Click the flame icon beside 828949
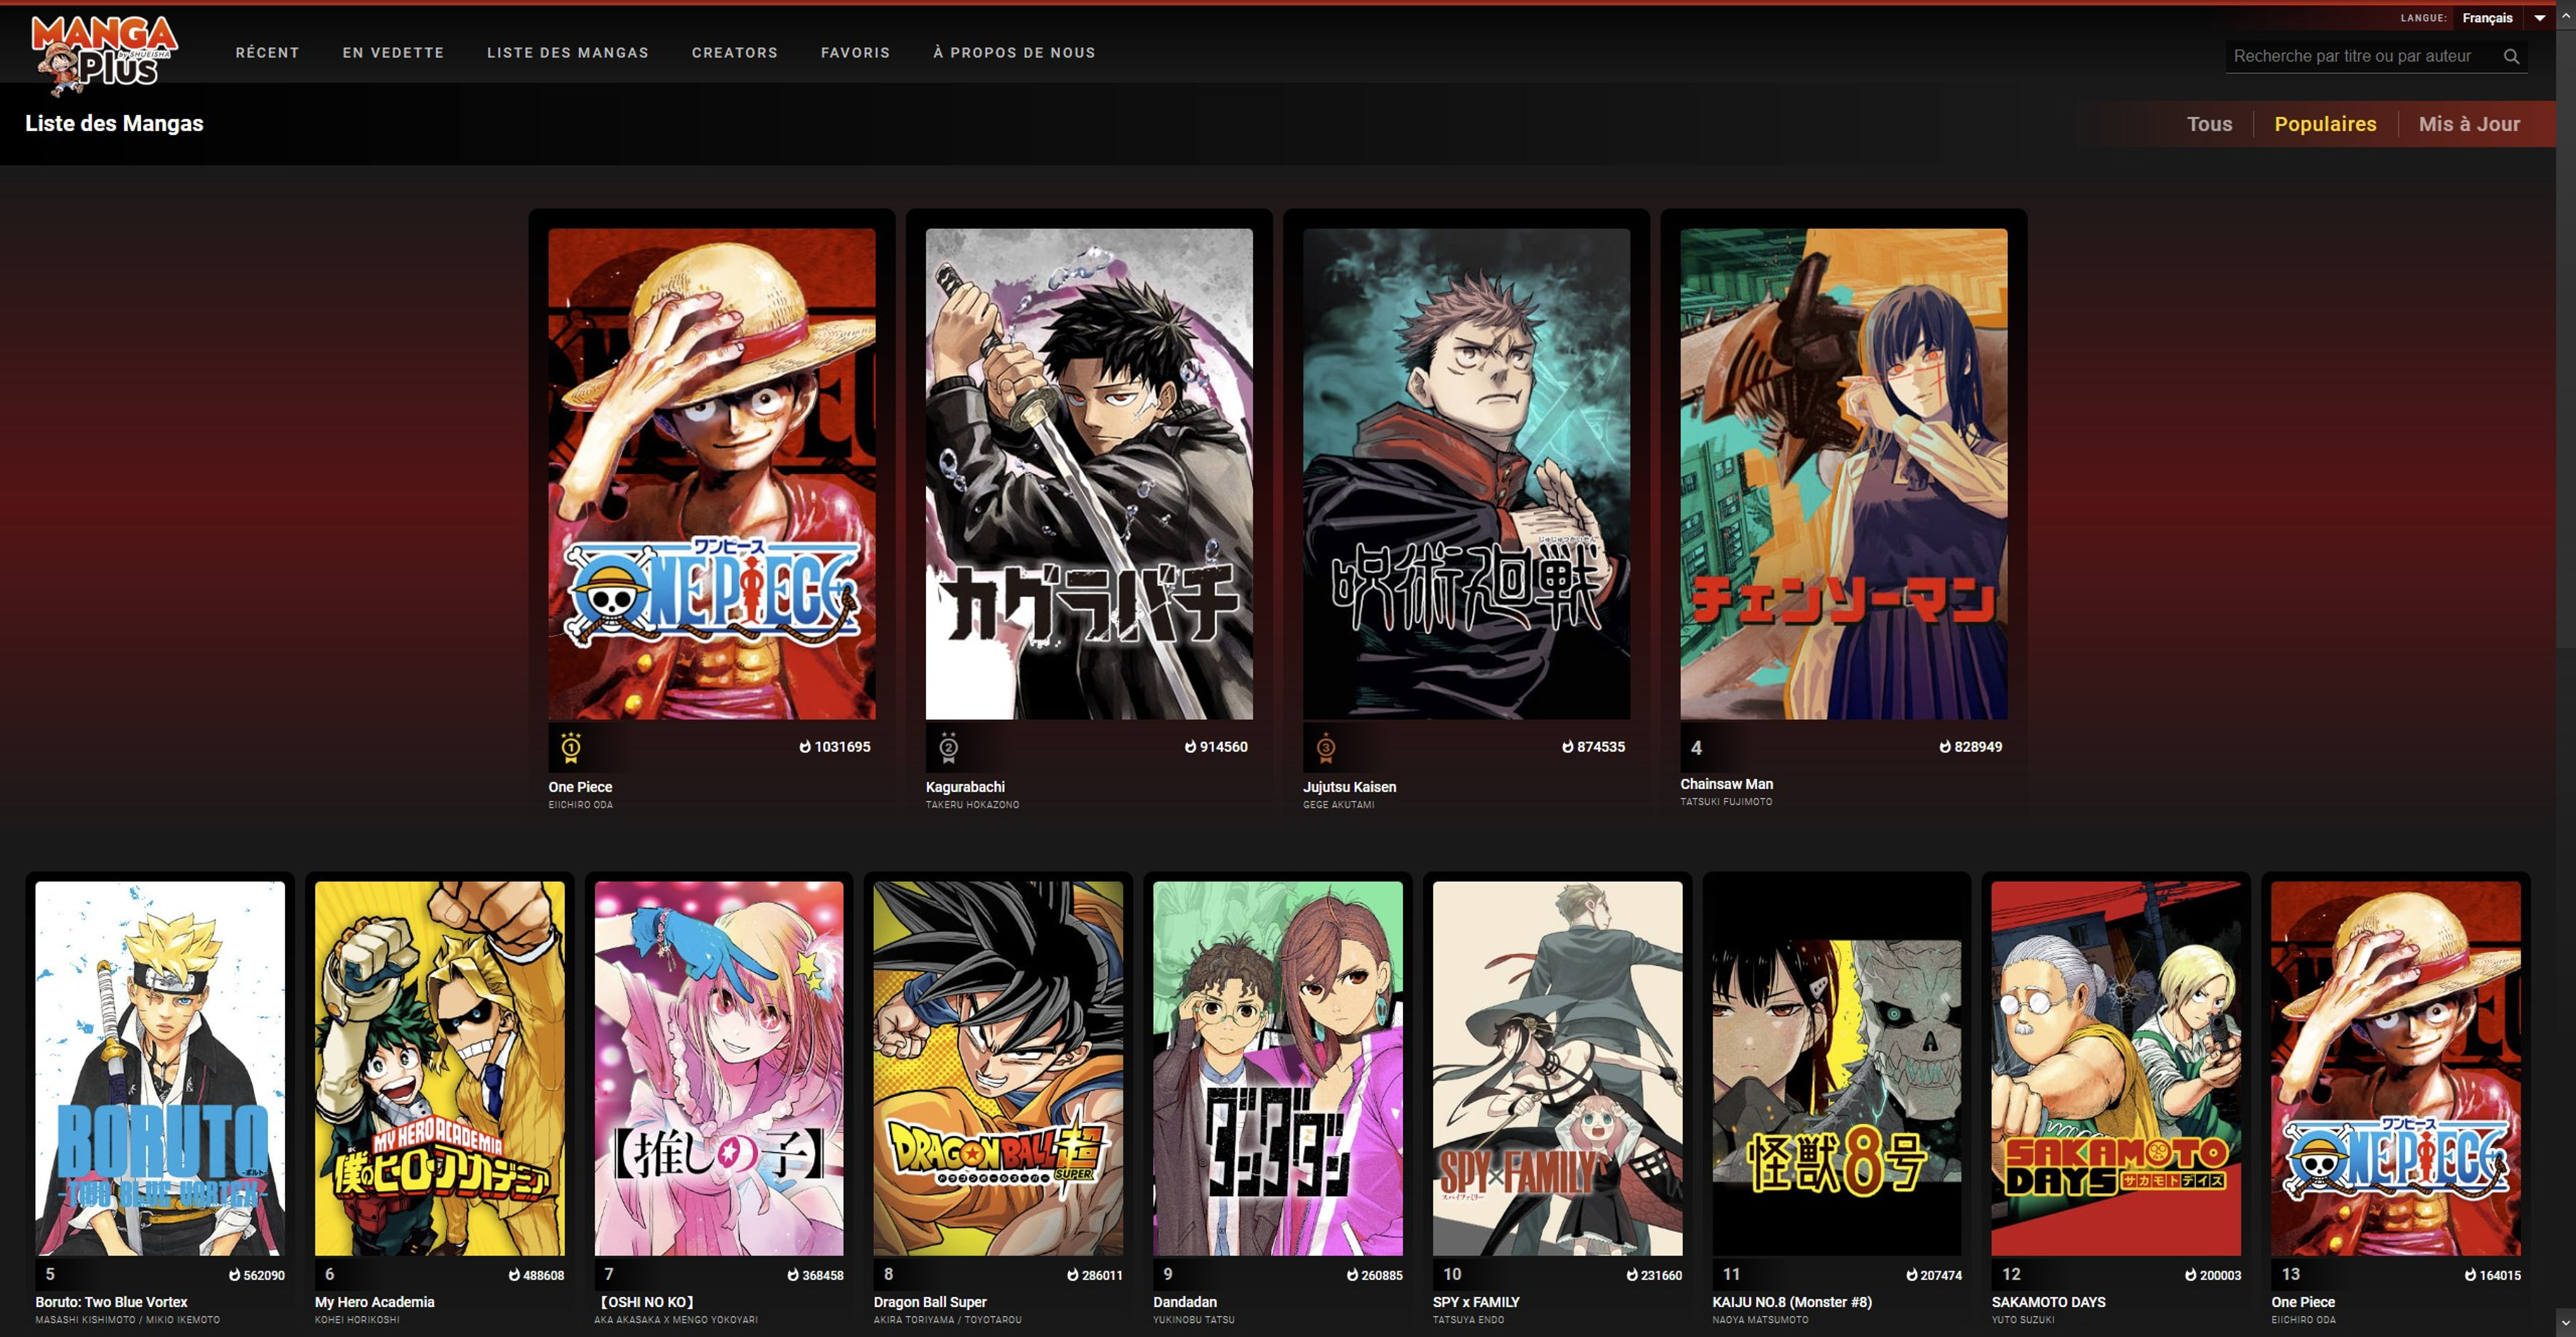The image size is (2576, 1337). [1945, 747]
